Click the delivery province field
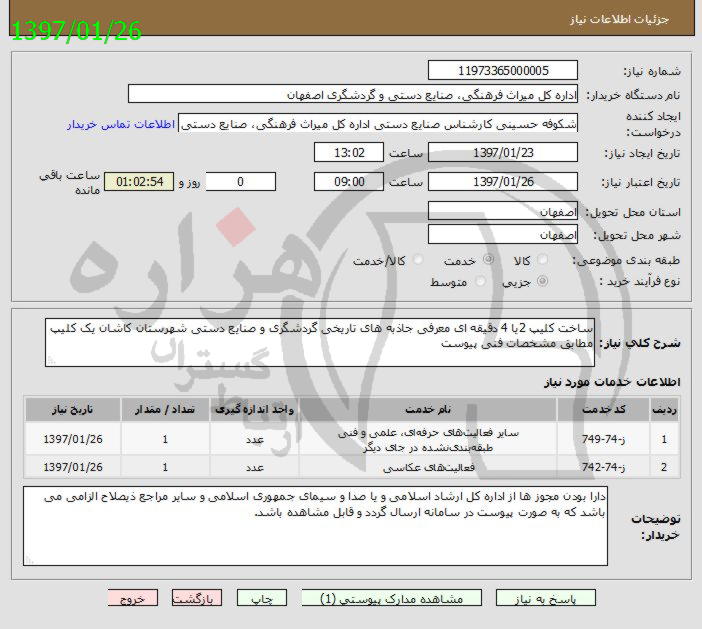702x629 pixels. point(503,211)
